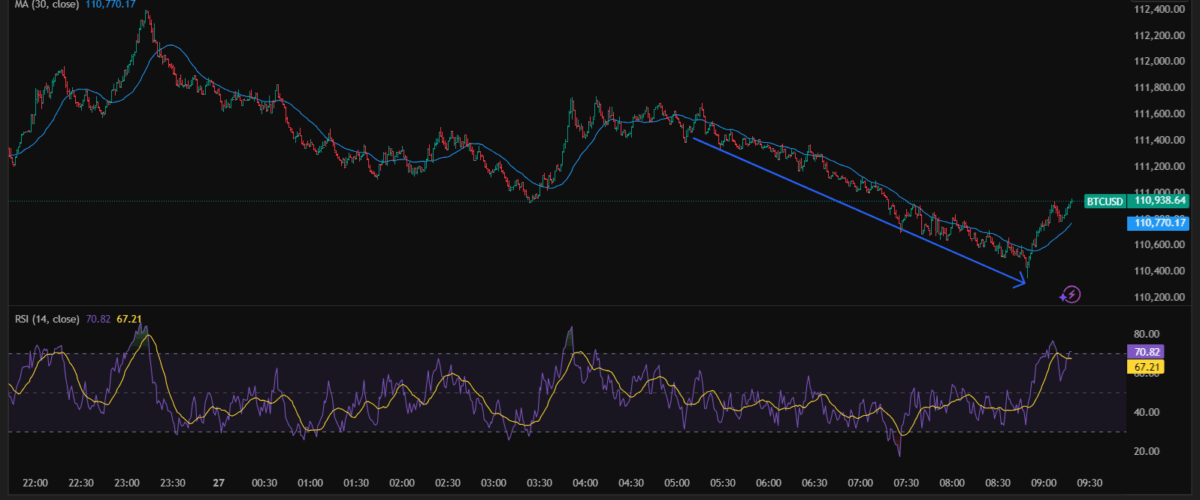Click the green BTCUSD symbol label

pos(1105,201)
